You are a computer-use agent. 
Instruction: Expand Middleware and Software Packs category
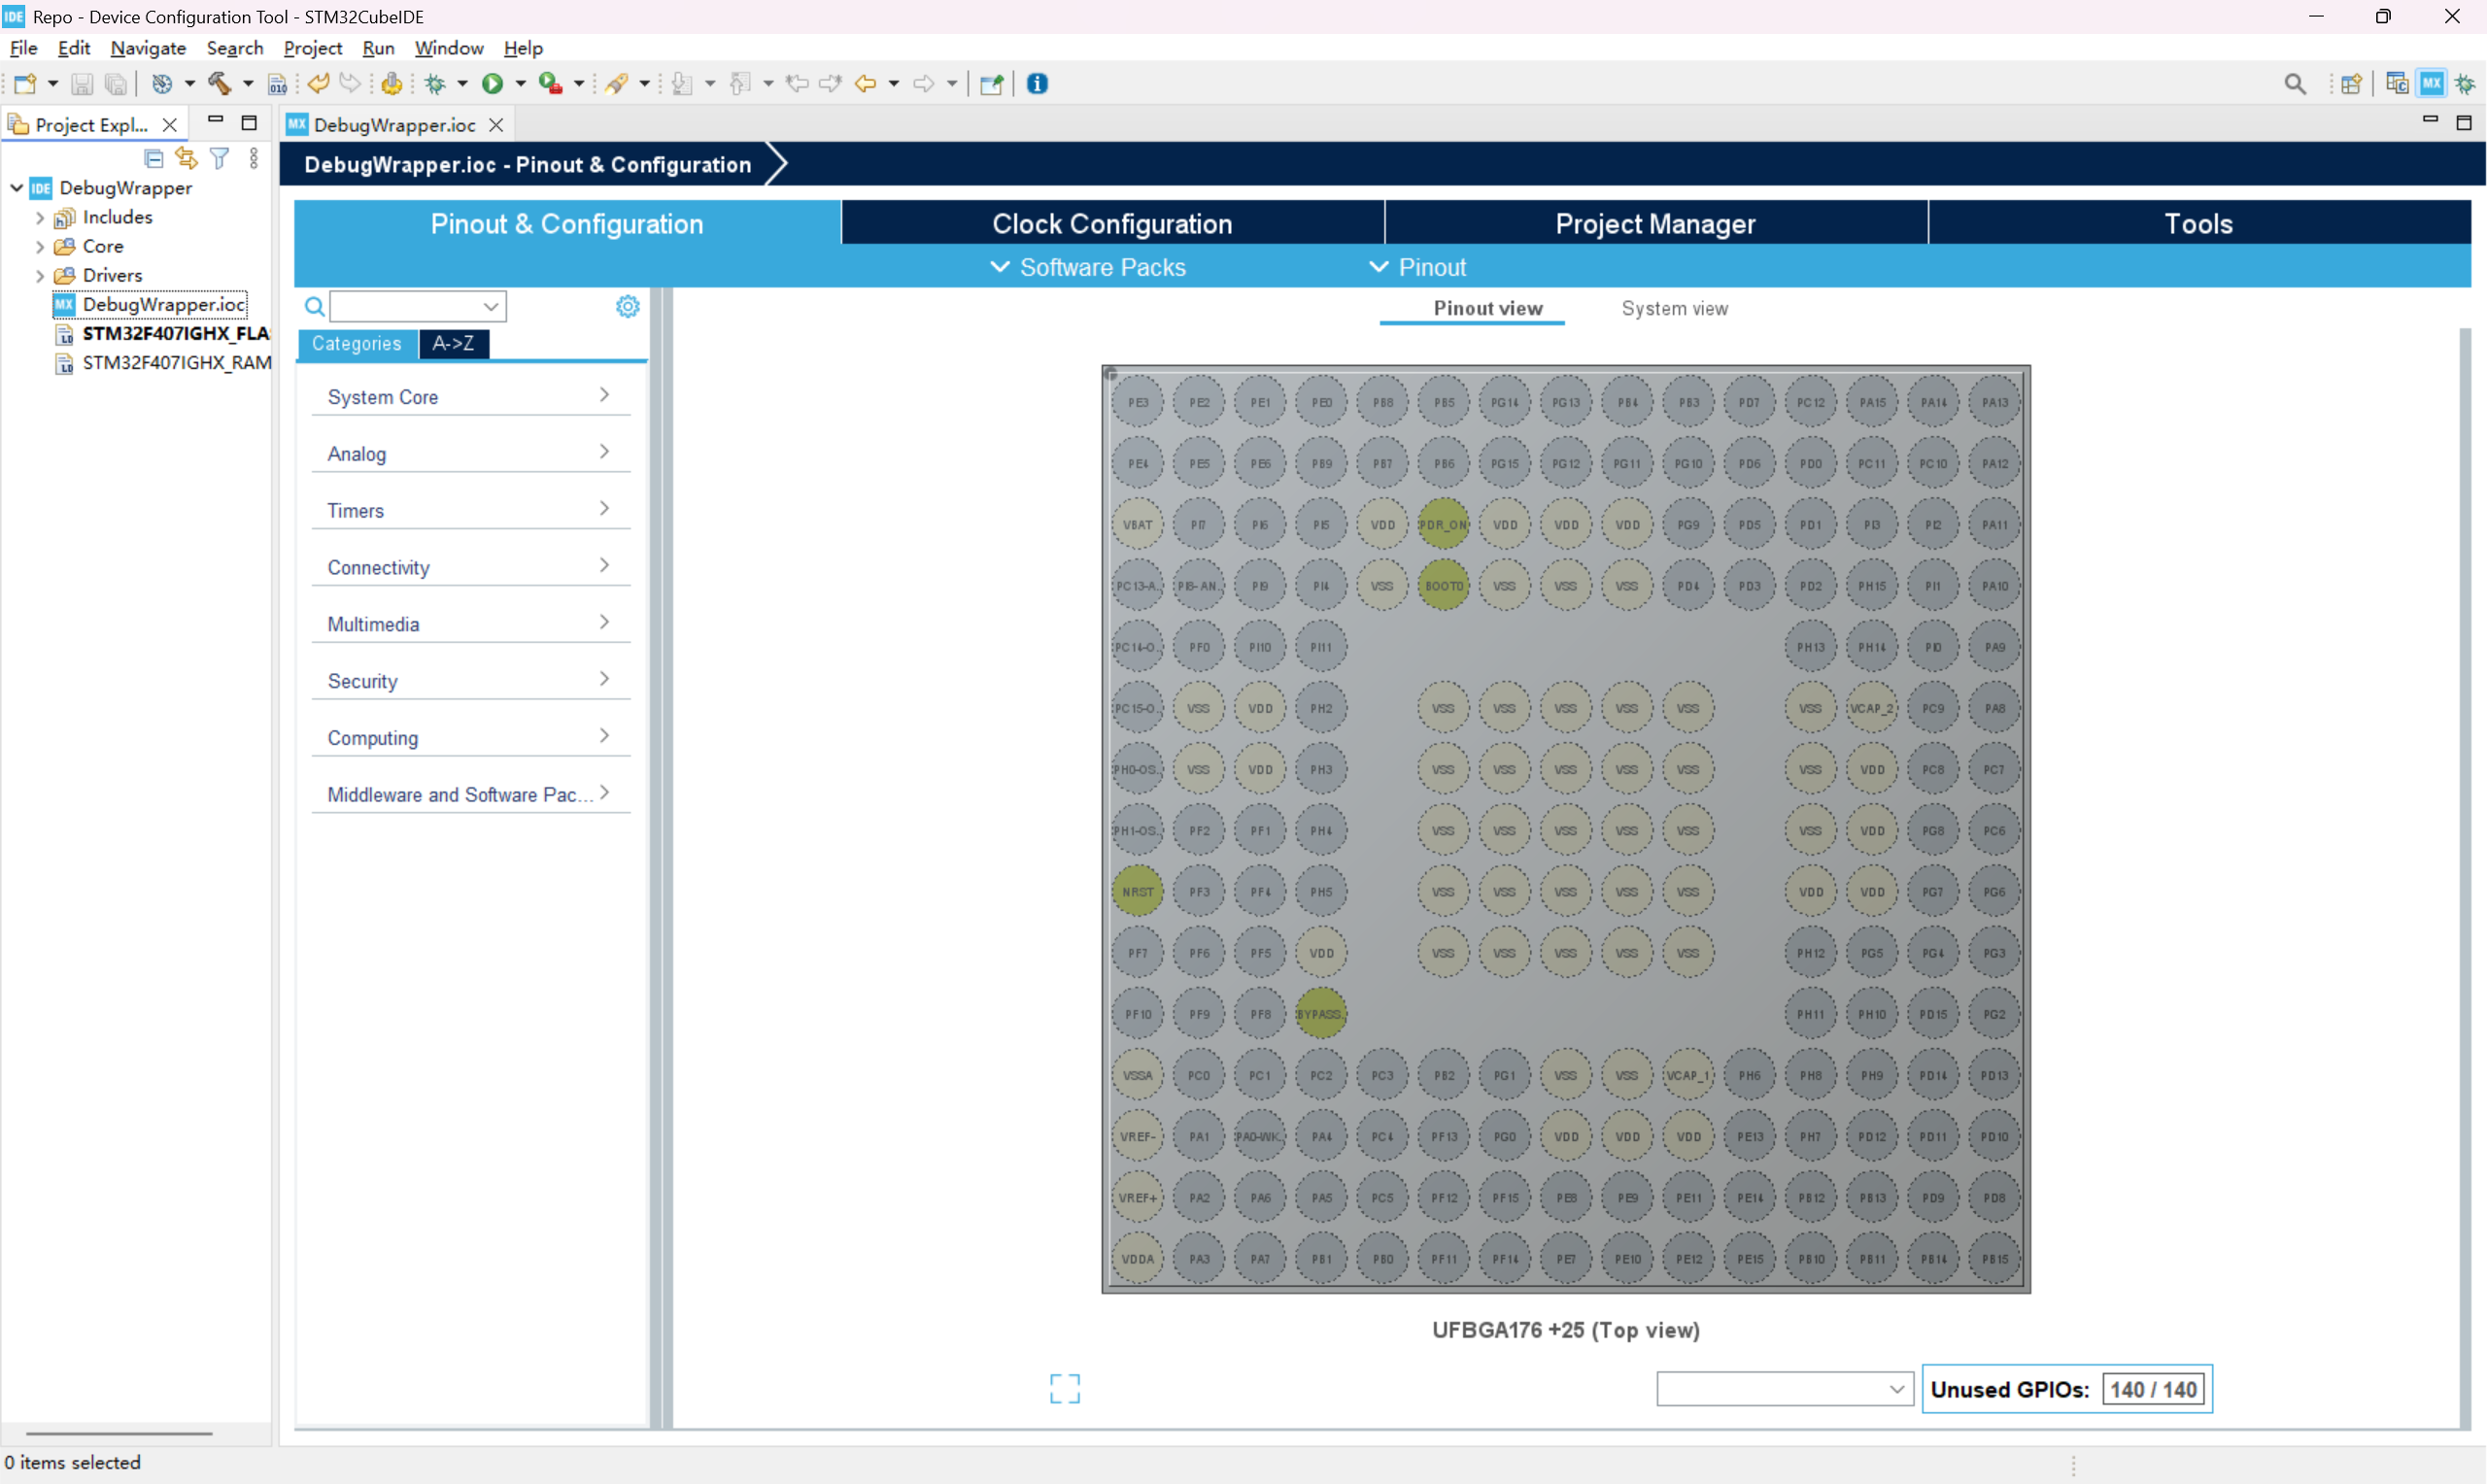pyautogui.click(x=470, y=796)
